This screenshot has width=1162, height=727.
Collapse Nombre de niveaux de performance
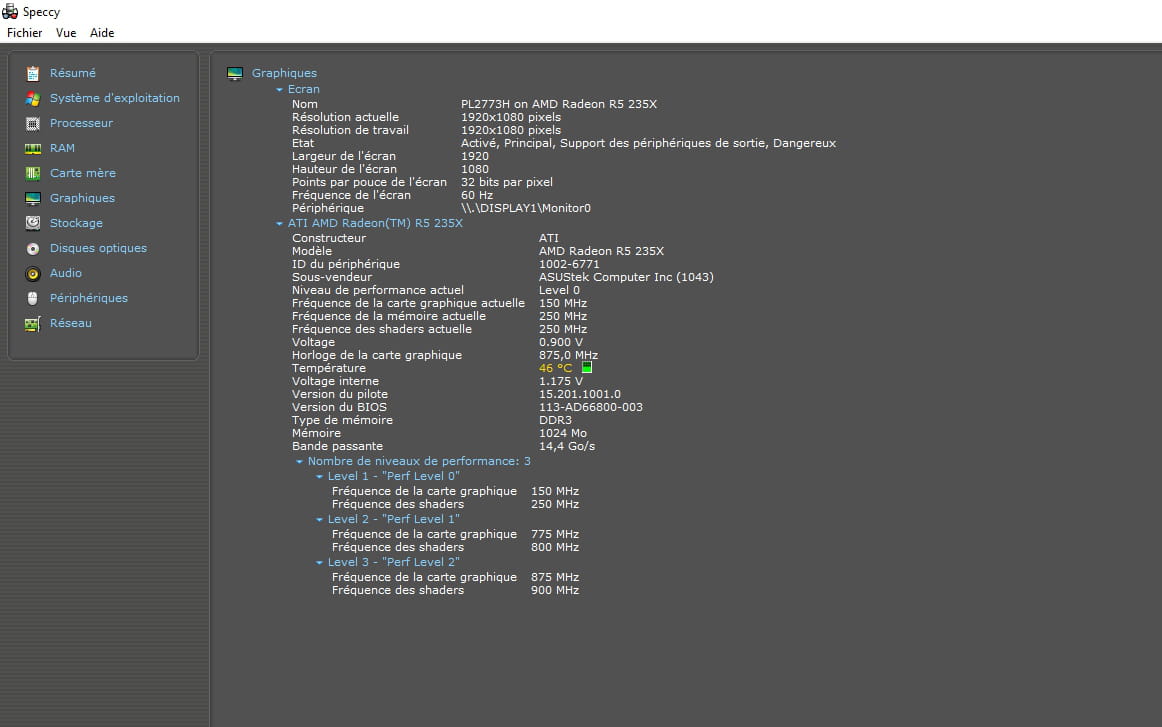299,462
